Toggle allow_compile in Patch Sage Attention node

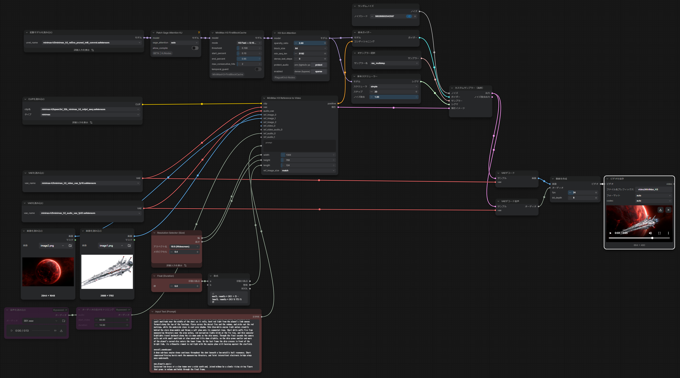click(x=195, y=48)
